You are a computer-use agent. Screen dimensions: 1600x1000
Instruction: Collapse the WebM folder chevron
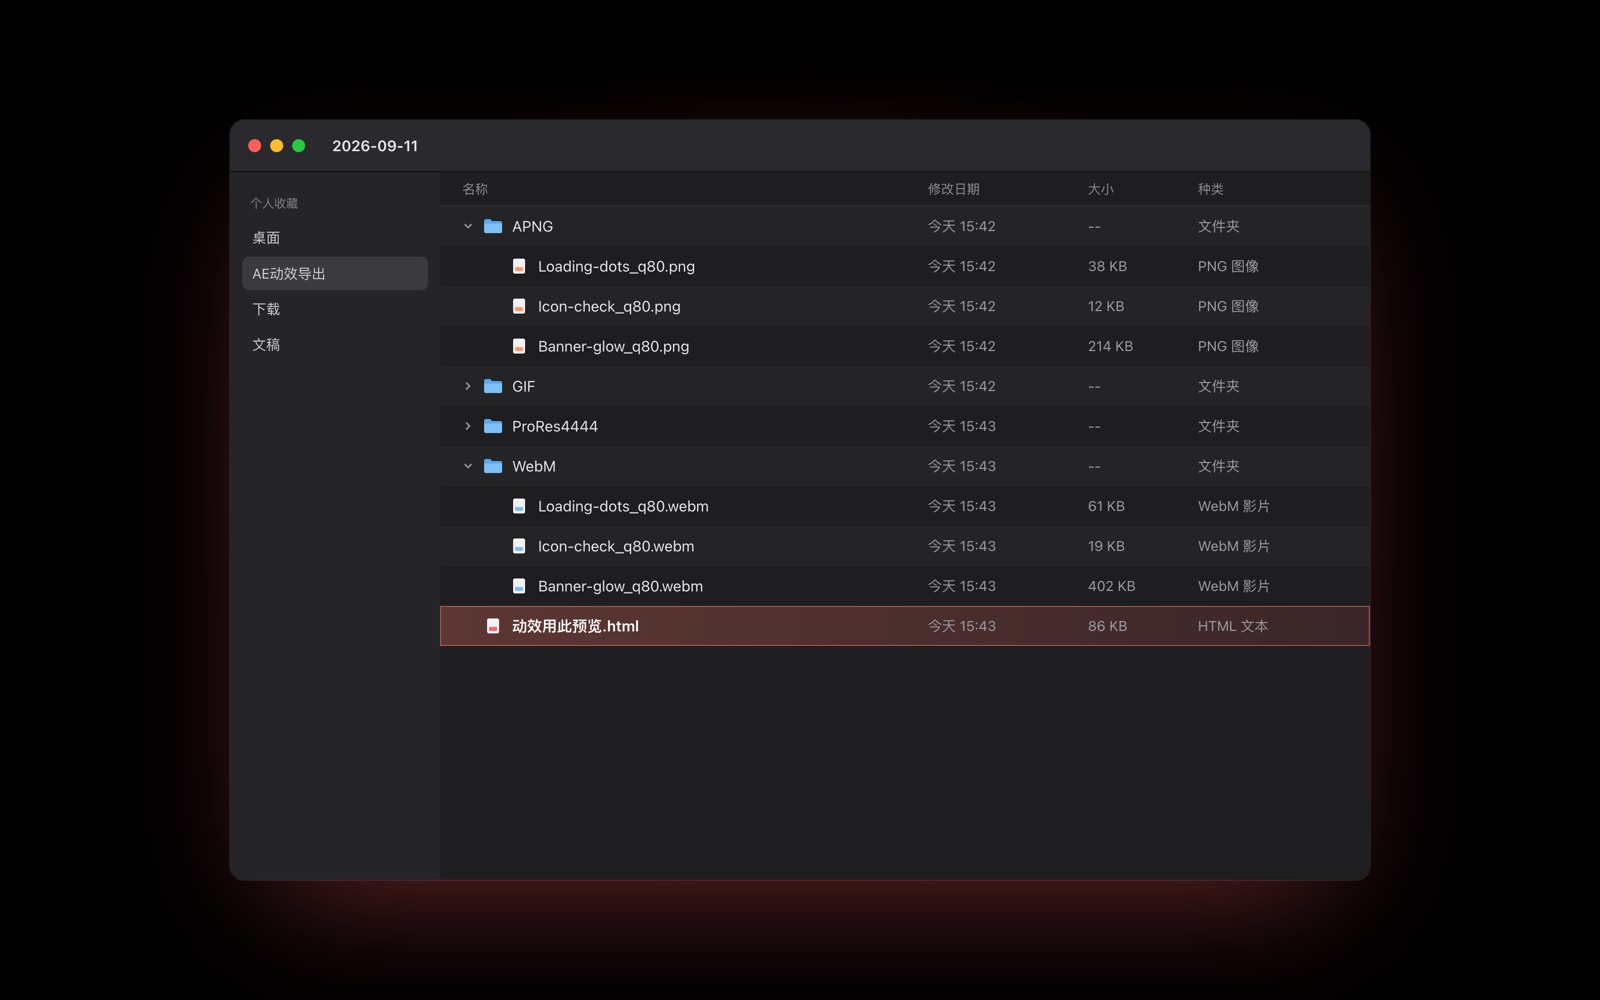tap(468, 466)
